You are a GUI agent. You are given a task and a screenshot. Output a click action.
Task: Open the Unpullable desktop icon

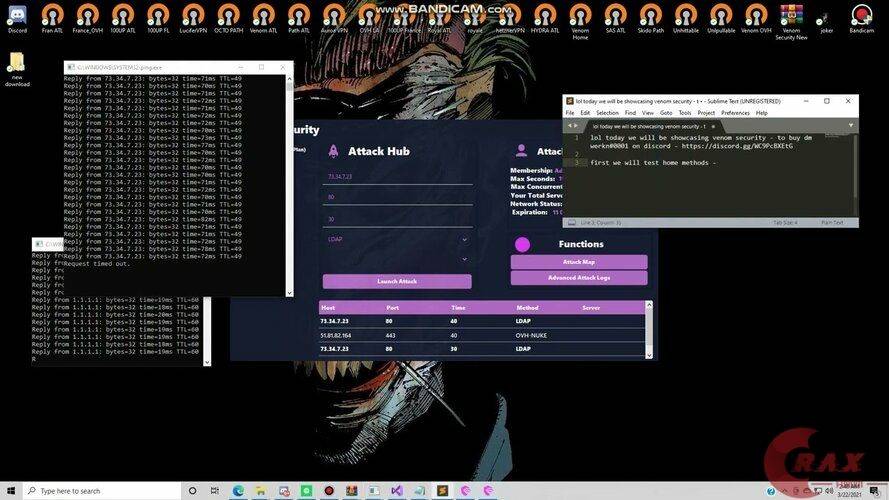click(721, 19)
